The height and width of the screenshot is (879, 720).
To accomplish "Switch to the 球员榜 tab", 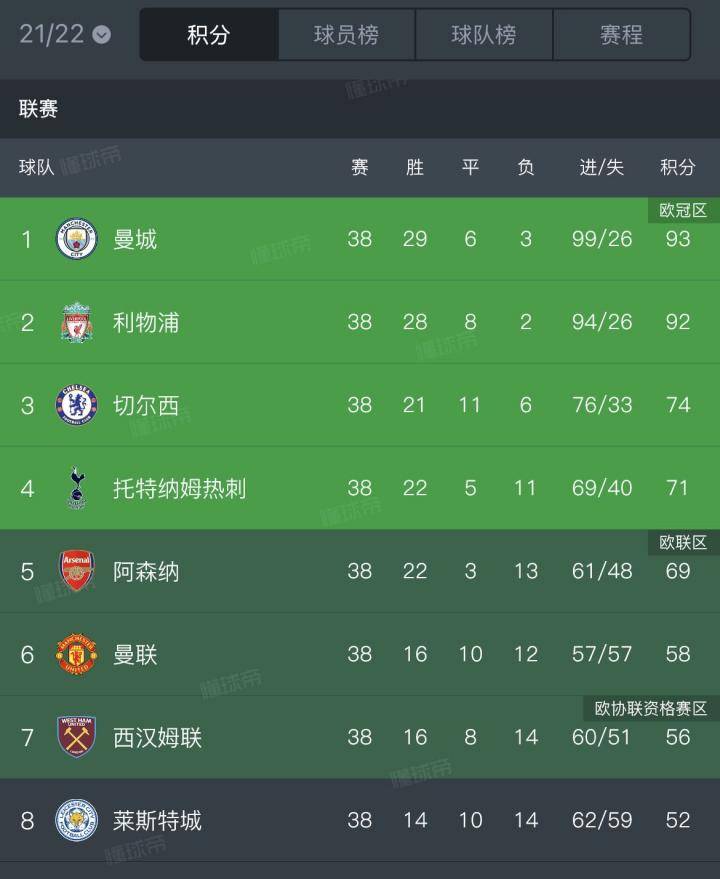I will coord(346,35).
